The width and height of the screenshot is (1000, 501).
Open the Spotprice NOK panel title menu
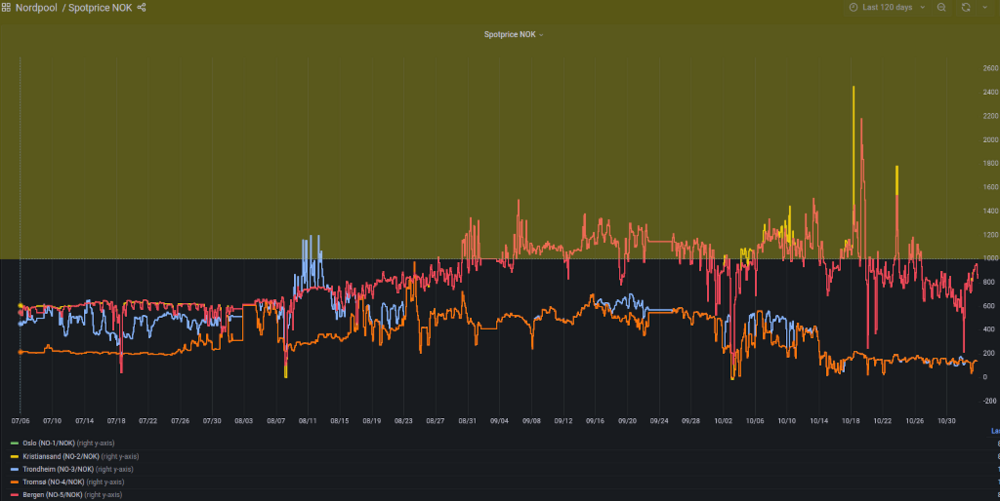(x=513, y=34)
